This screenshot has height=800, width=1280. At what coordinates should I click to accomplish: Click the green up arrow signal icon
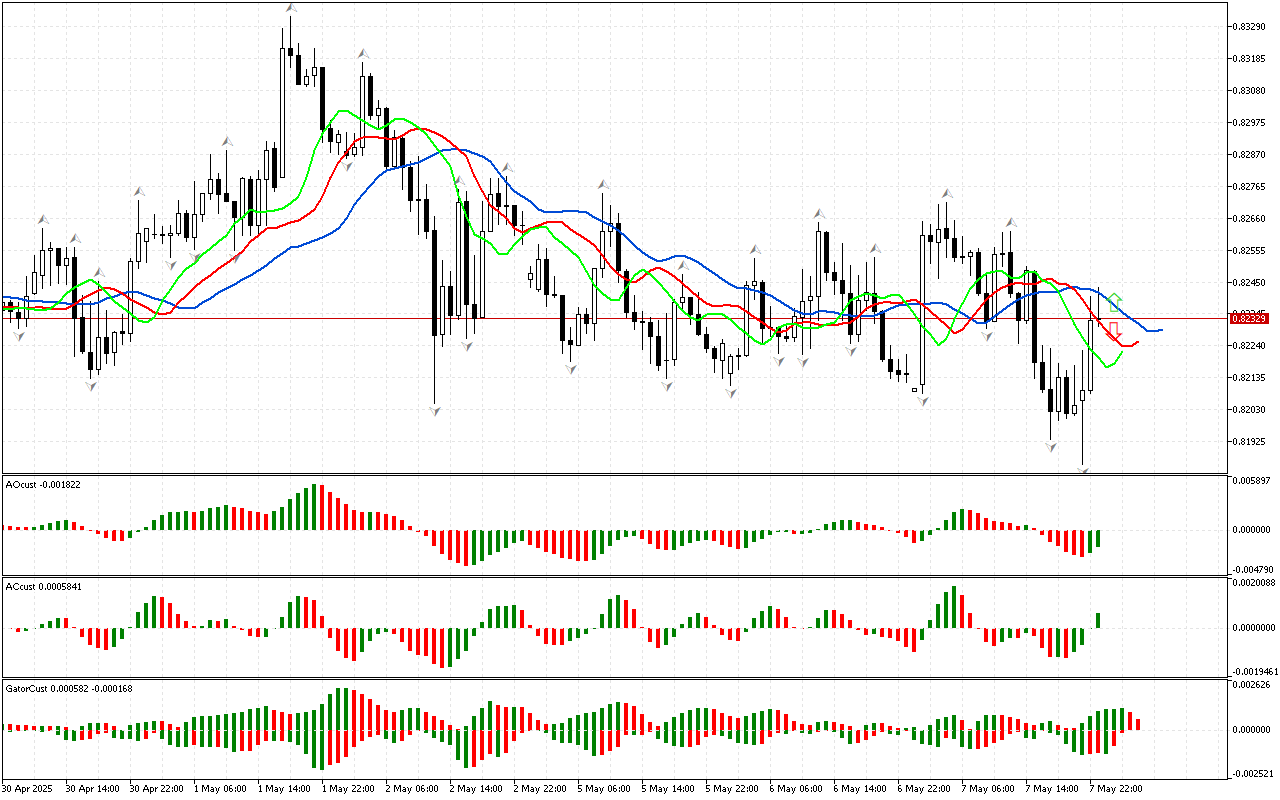click(1115, 300)
